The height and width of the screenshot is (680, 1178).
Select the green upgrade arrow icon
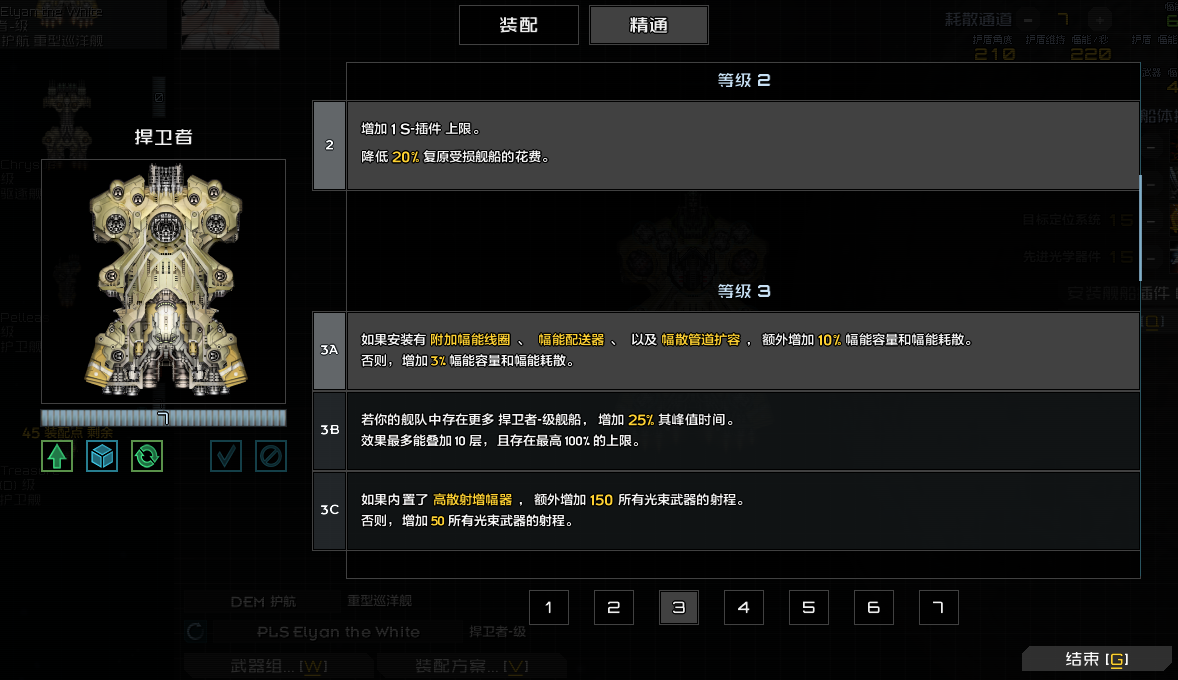point(57,455)
